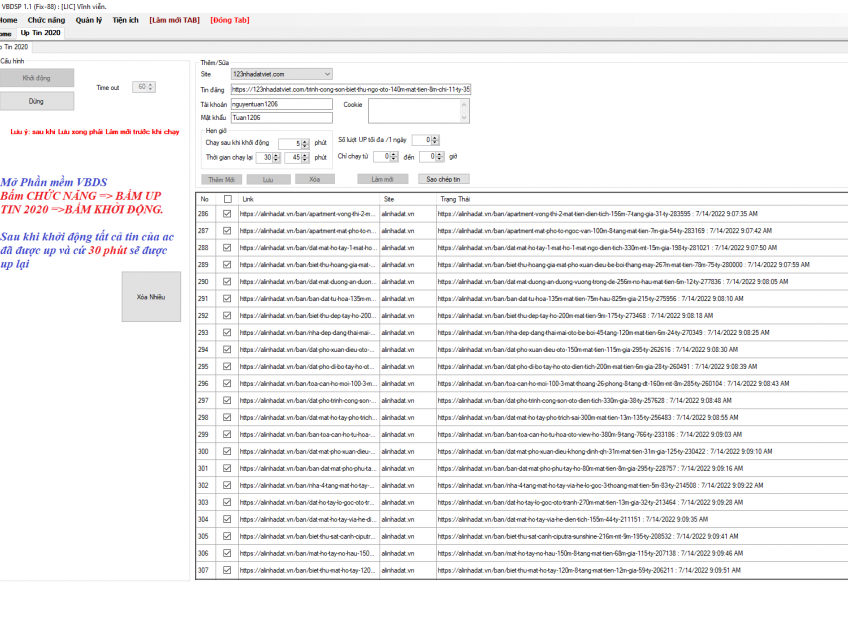Open the Quản lý menu
The width and height of the screenshot is (848, 640).
[x=89, y=19]
